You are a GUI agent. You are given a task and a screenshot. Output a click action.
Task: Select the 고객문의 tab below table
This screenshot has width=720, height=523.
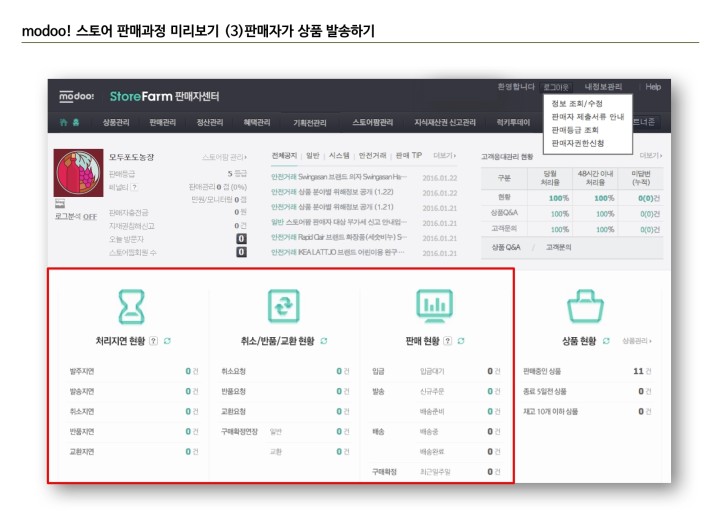pyautogui.click(x=558, y=247)
